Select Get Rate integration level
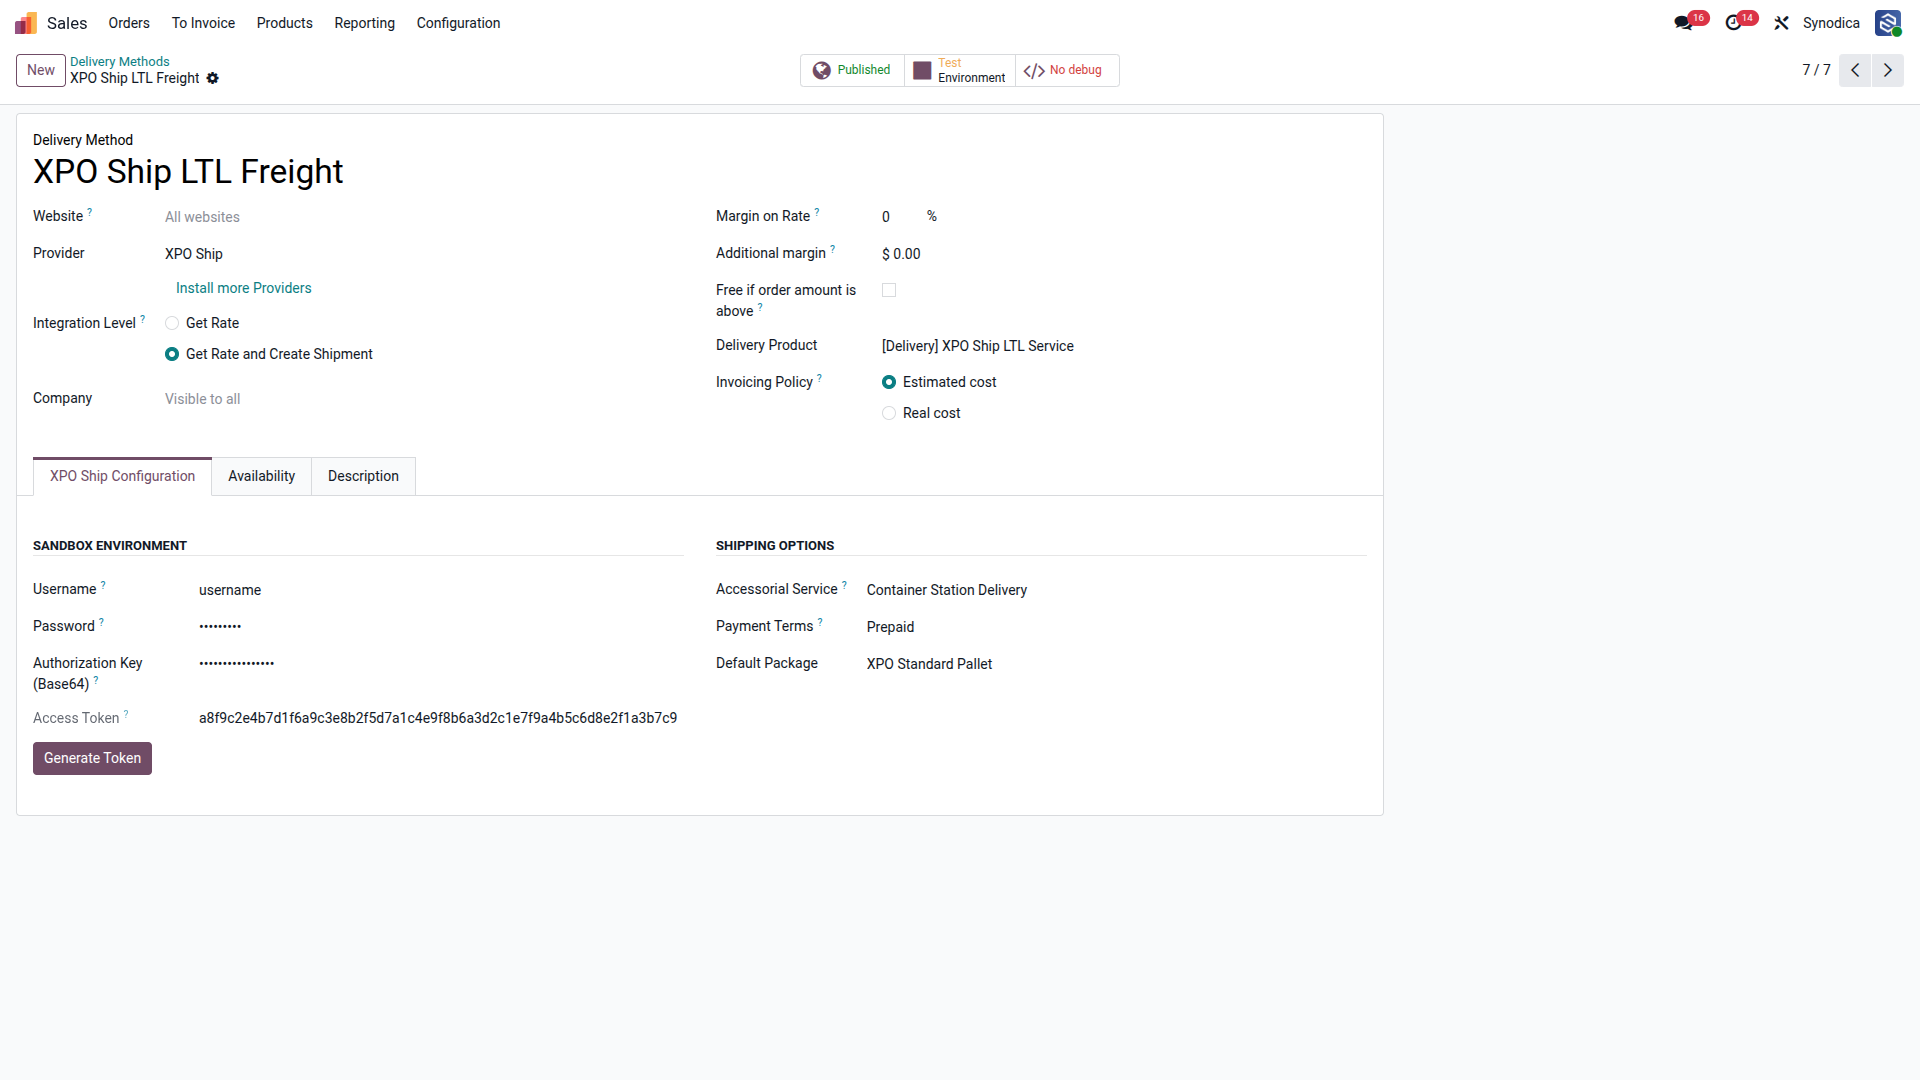 [x=172, y=323]
